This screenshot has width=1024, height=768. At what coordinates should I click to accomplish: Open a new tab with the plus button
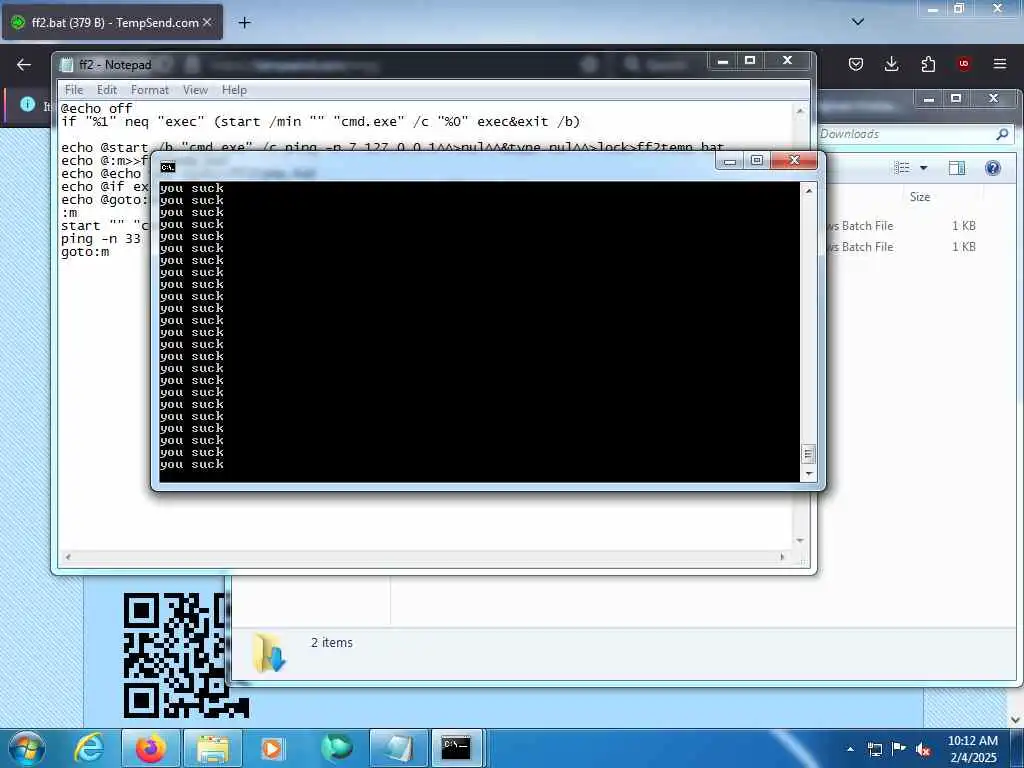pos(244,23)
